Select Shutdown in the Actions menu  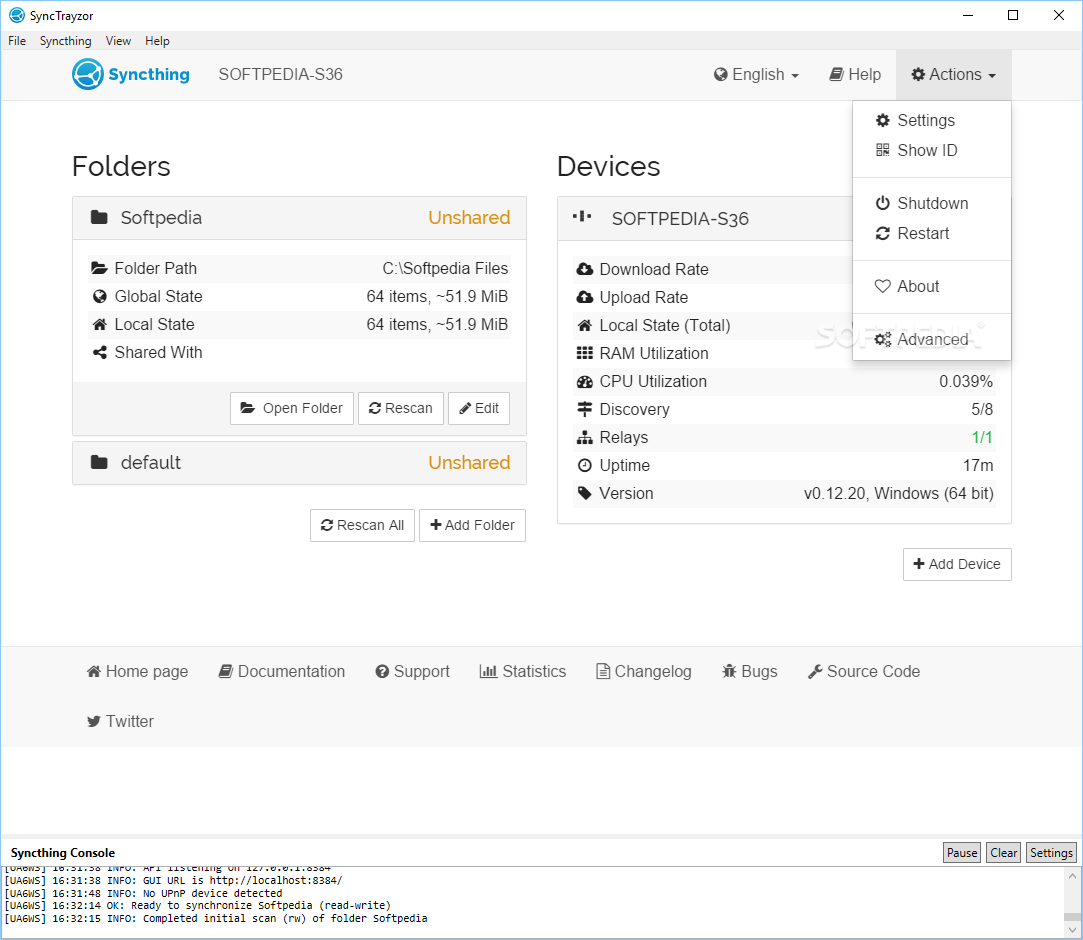pos(932,203)
